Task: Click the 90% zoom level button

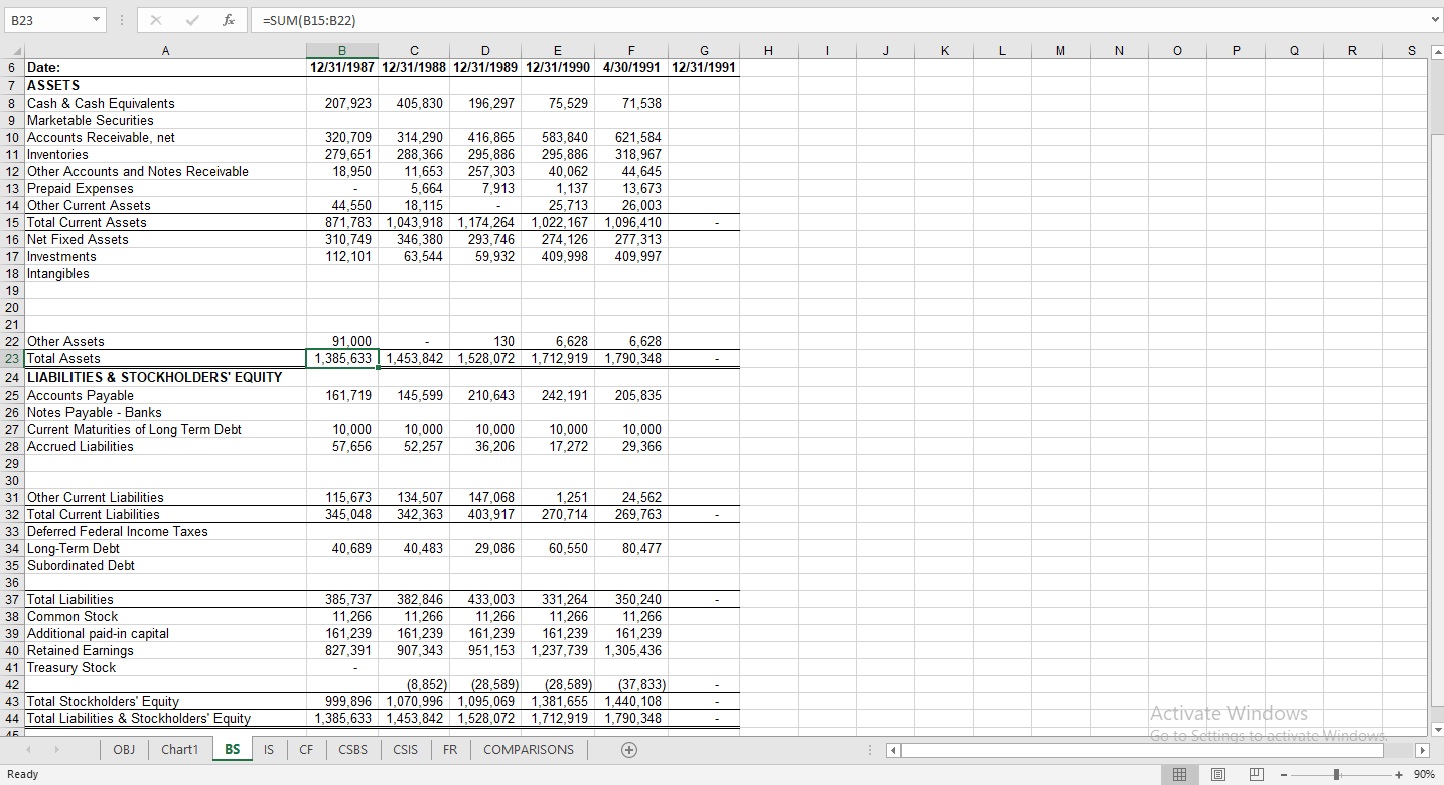Action: click(x=1424, y=773)
